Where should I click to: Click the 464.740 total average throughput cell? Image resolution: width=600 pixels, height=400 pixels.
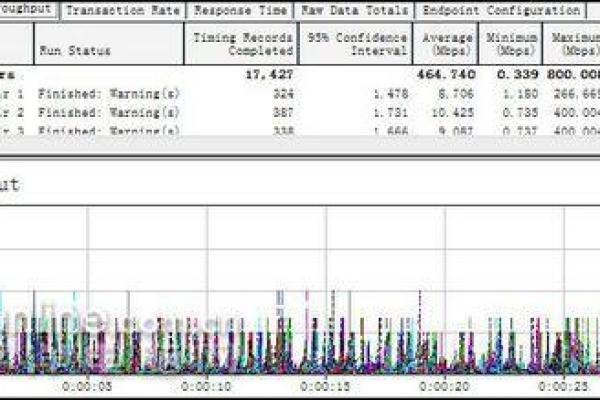(444, 74)
